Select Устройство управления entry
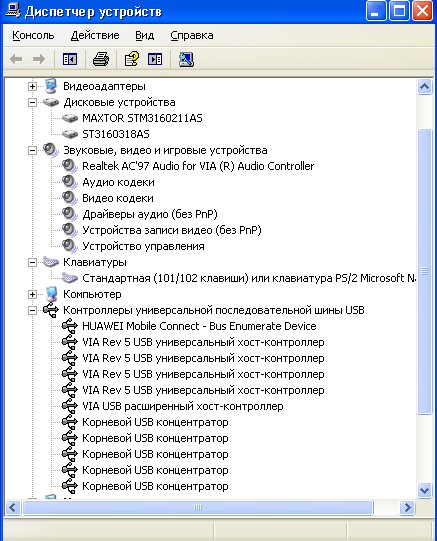Screen dimensions: 437x541 pos(143,246)
